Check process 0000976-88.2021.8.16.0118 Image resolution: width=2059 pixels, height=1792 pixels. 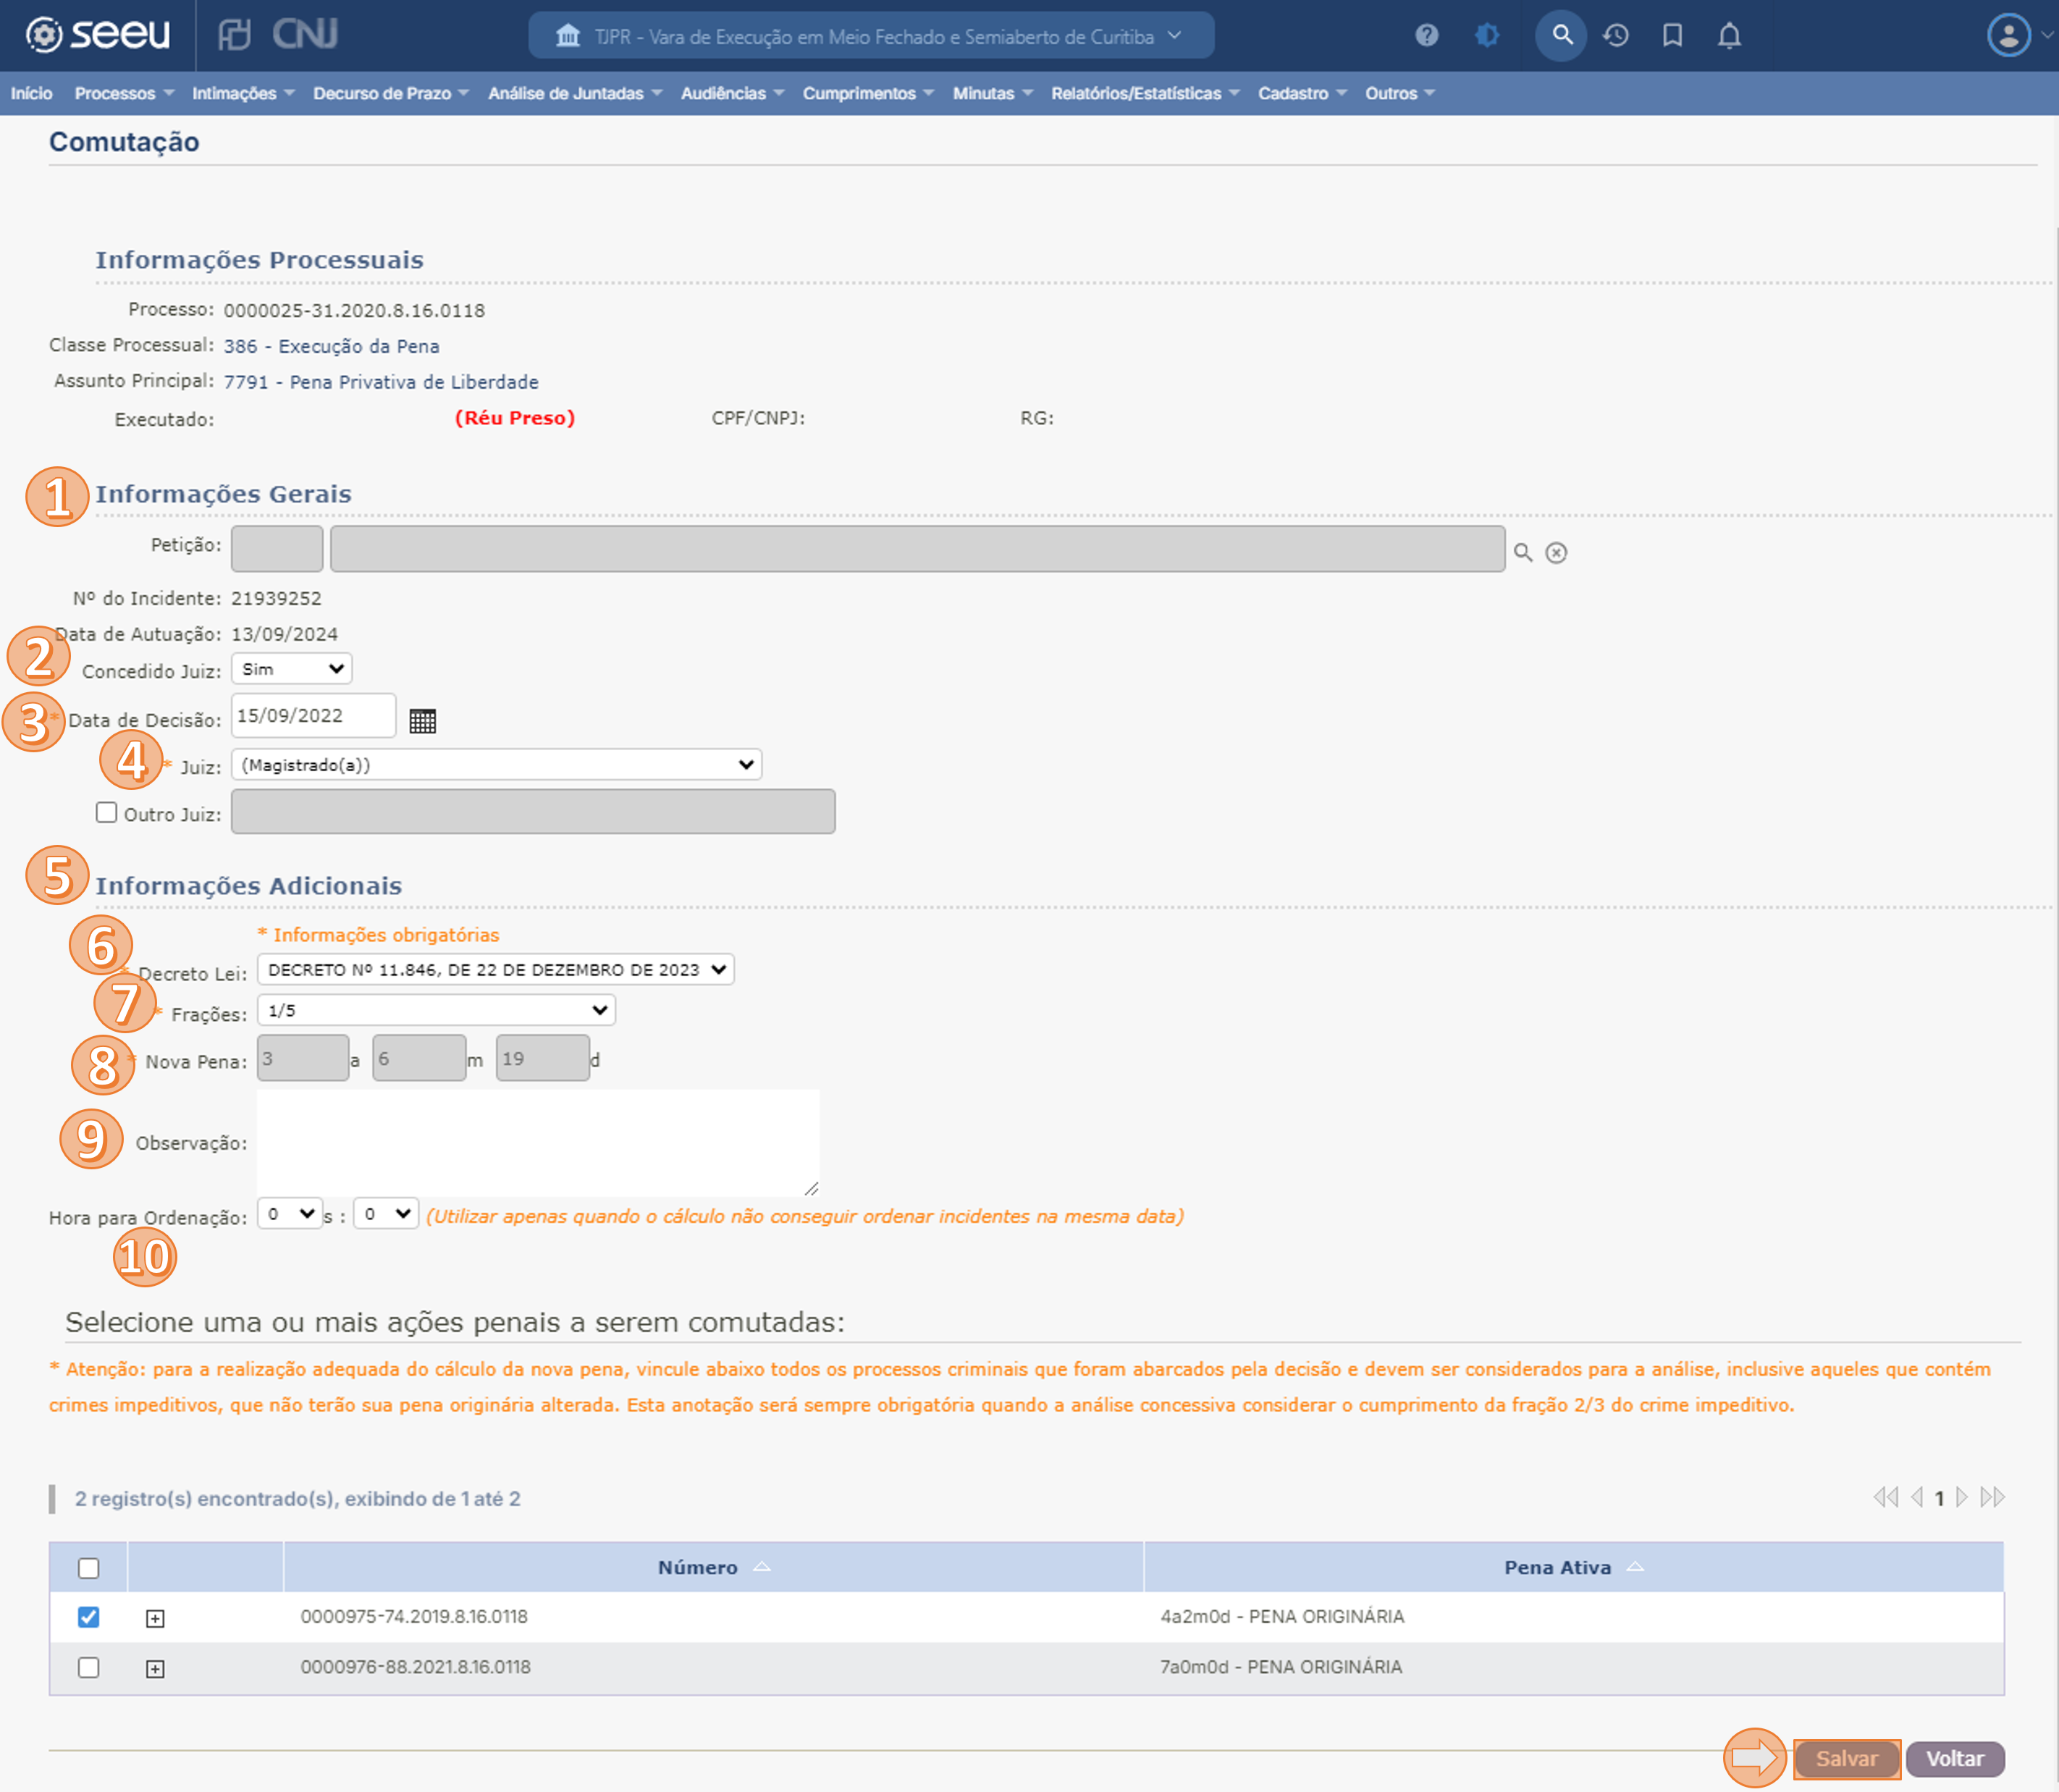click(89, 1667)
